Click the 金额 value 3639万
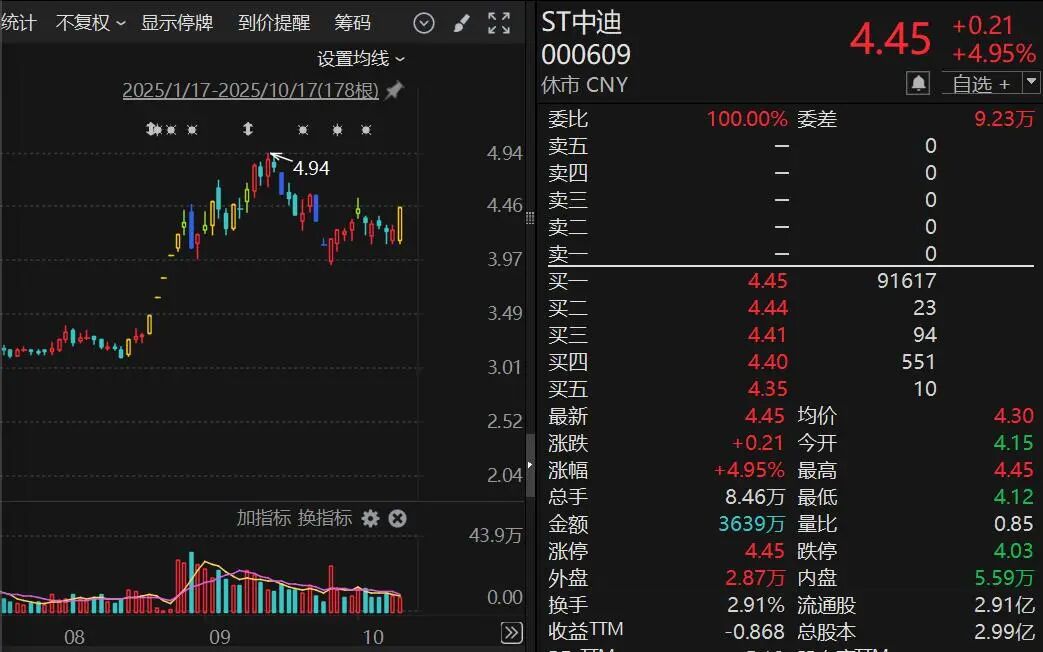This screenshot has height=652, width=1043. coord(752,524)
